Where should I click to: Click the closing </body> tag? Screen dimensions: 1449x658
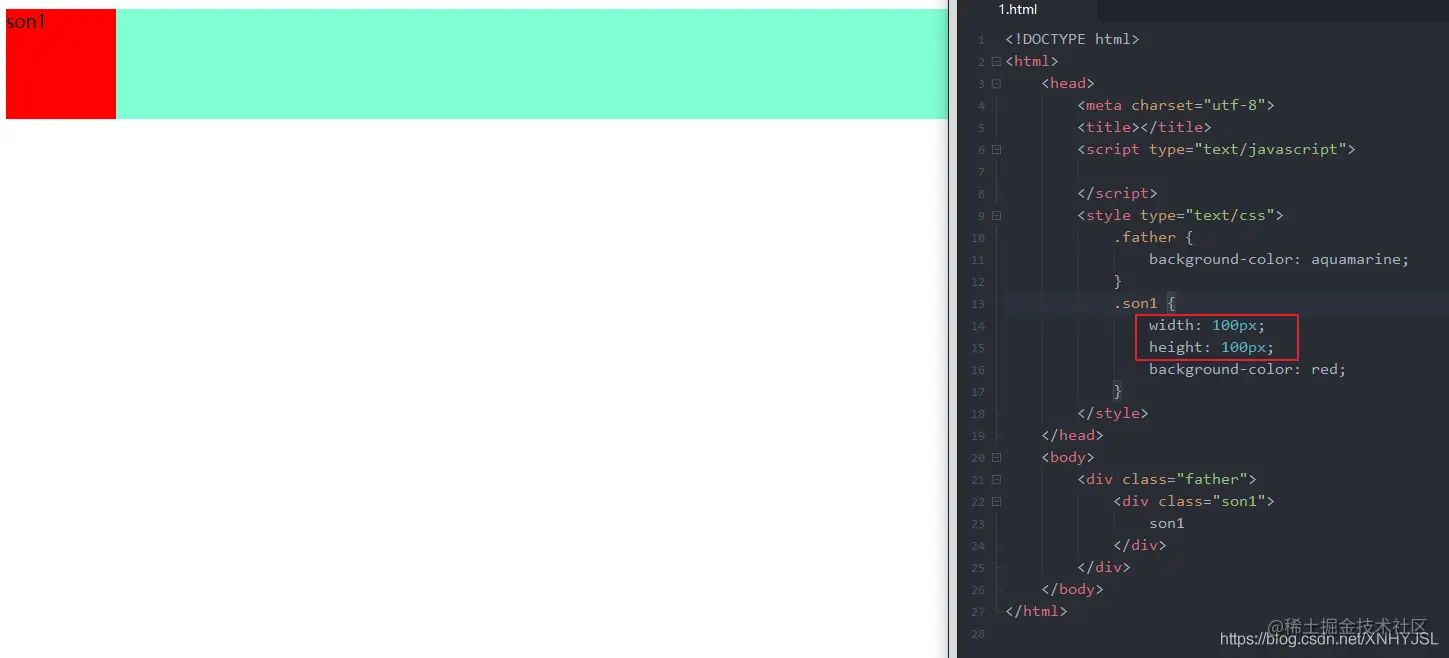[1072, 589]
